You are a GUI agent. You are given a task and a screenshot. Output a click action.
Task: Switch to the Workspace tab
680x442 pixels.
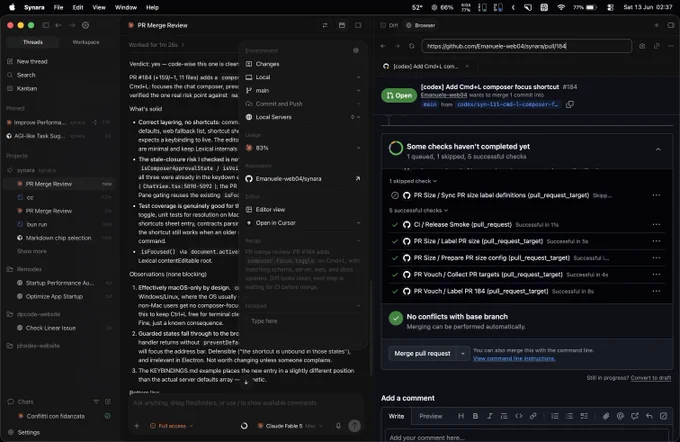[86, 42]
